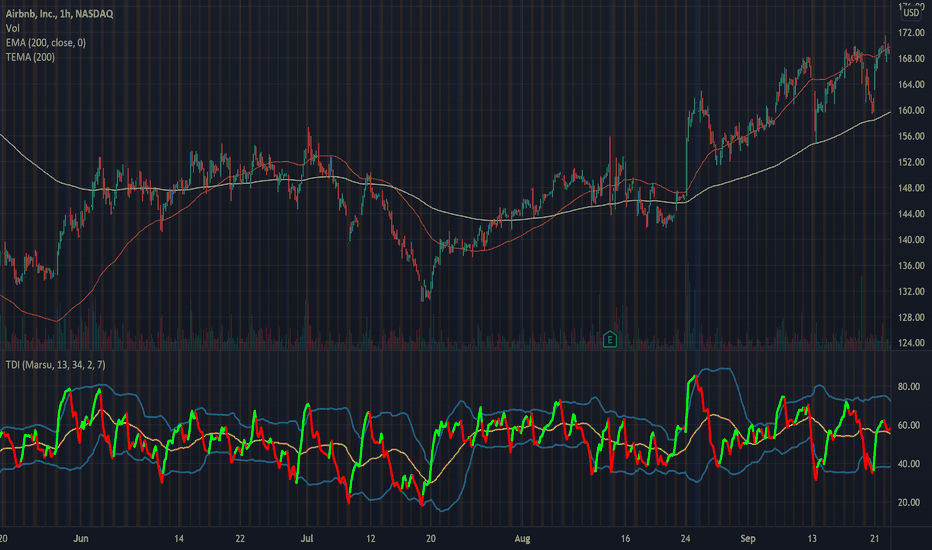
Task: Click the 160.00 price axis label
Action: point(911,110)
